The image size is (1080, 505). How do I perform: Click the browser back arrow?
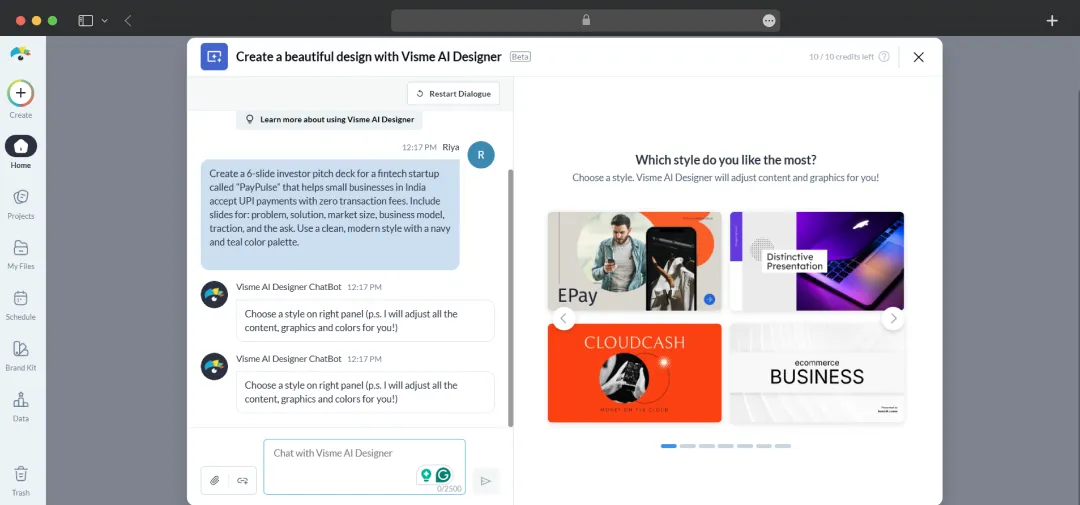pos(128,21)
